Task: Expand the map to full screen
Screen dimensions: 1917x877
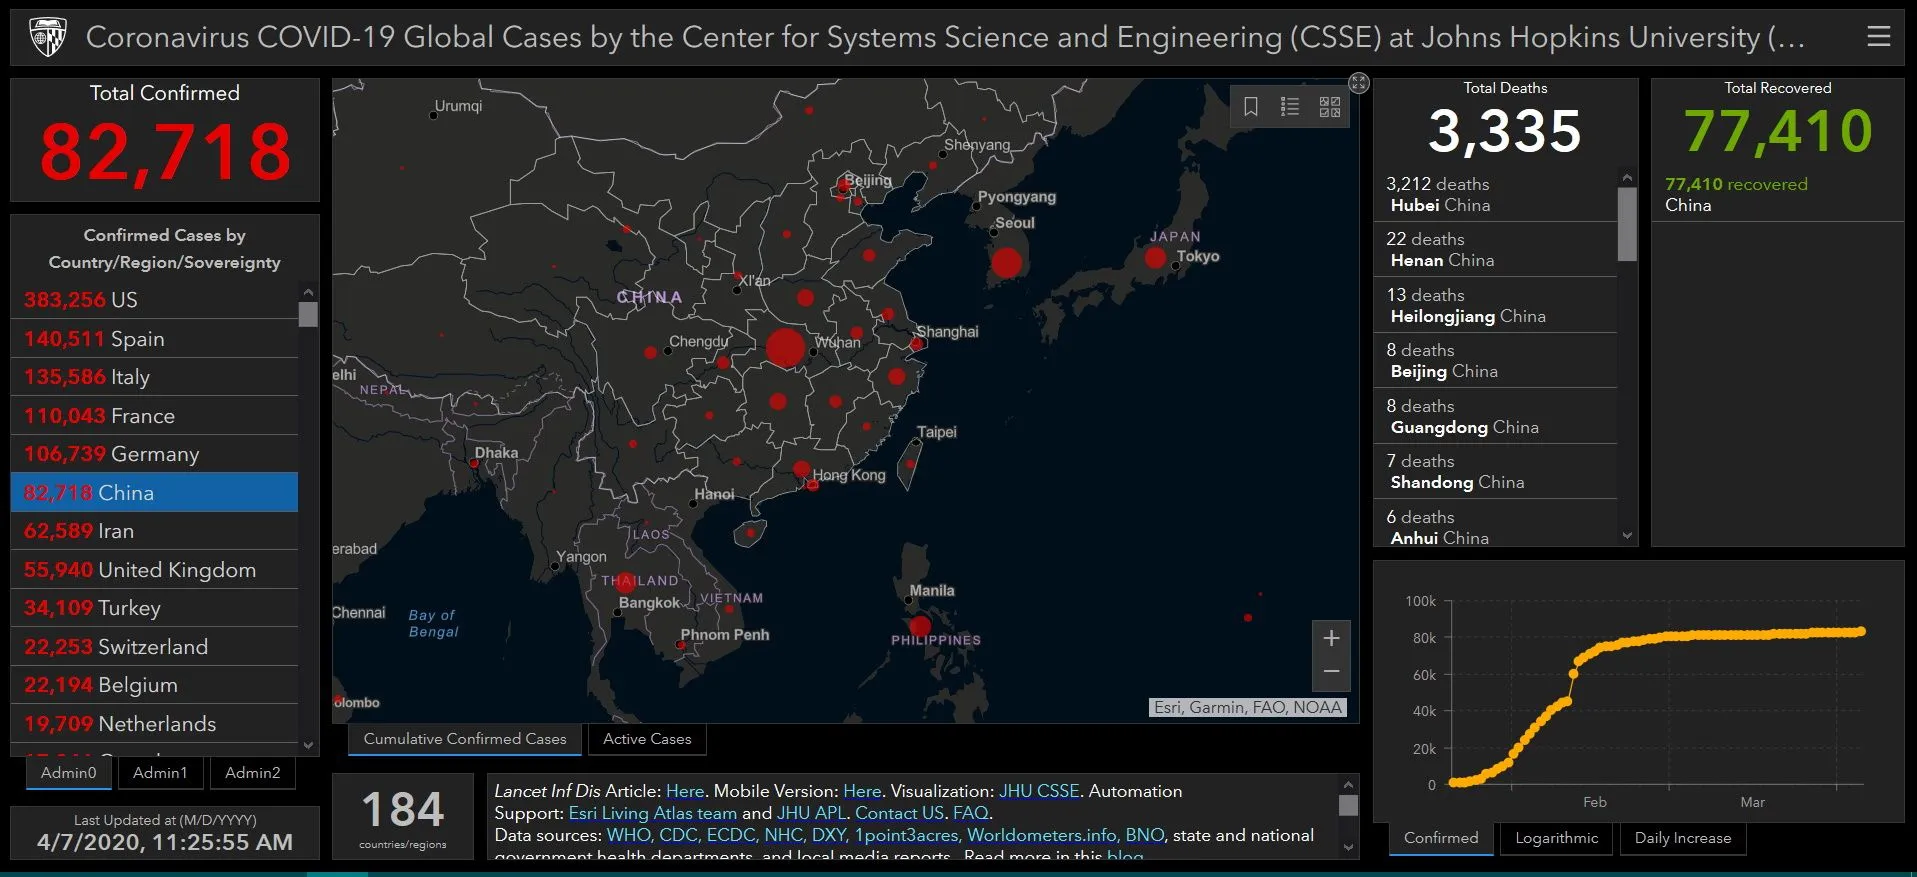Action: [x=1358, y=83]
